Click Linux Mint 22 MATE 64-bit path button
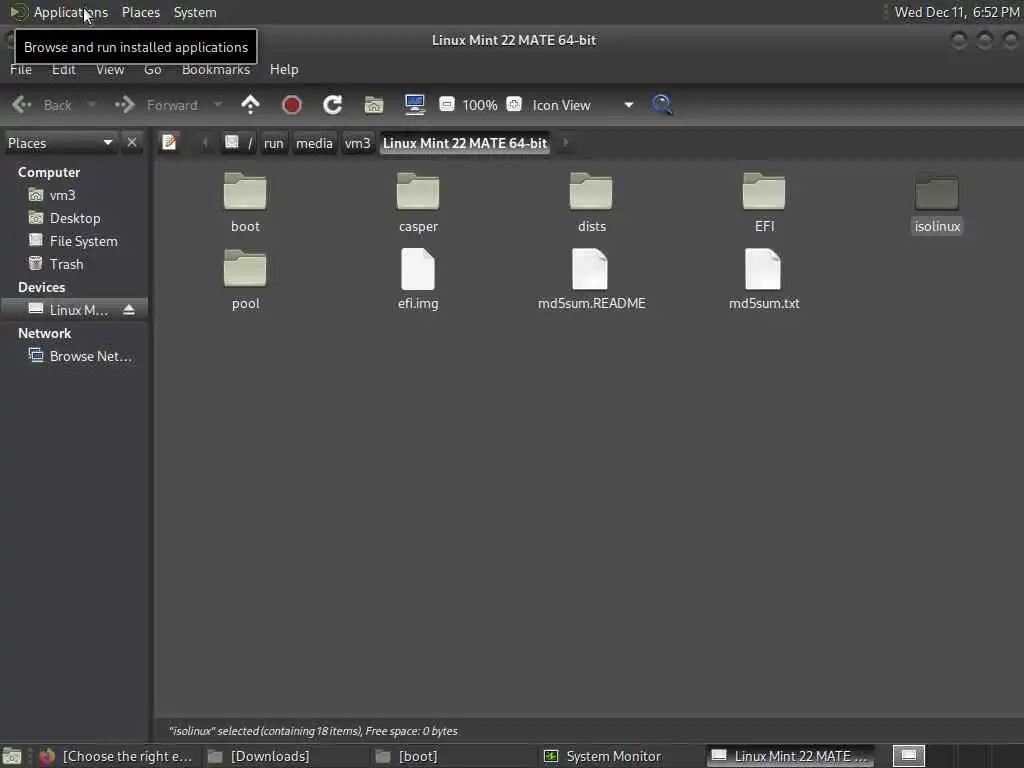The image size is (1024, 768). (x=465, y=143)
